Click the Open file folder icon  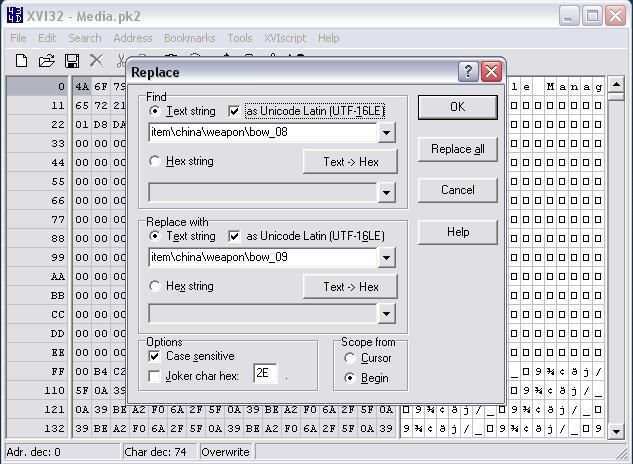coord(46,61)
